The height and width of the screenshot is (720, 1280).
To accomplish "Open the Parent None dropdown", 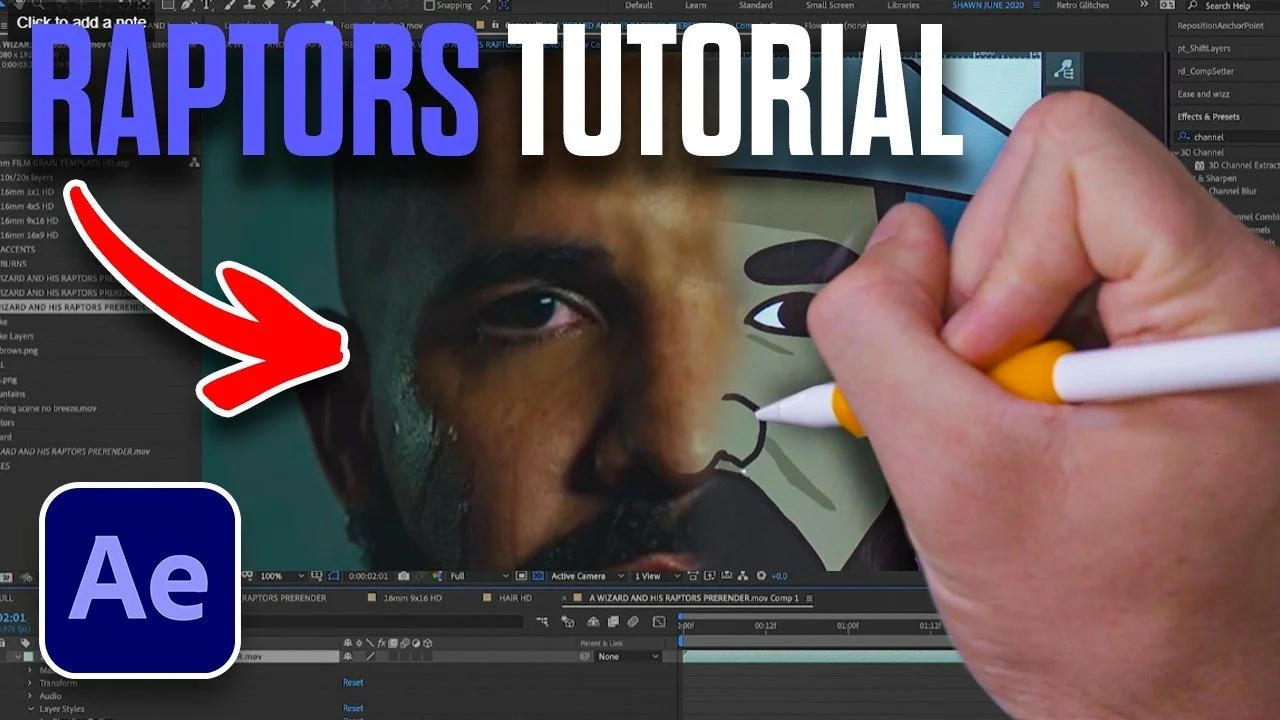I will click(628, 656).
